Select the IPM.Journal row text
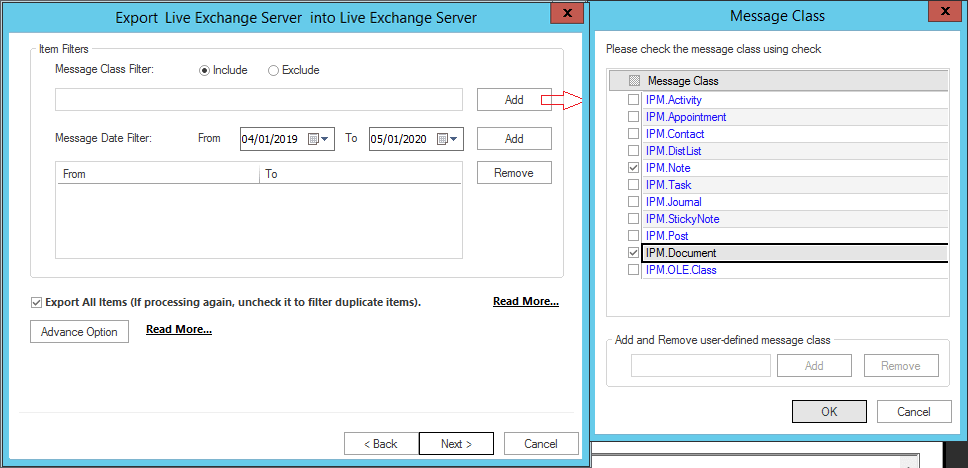Image resolution: width=968 pixels, height=468 pixels. tap(674, 201)
